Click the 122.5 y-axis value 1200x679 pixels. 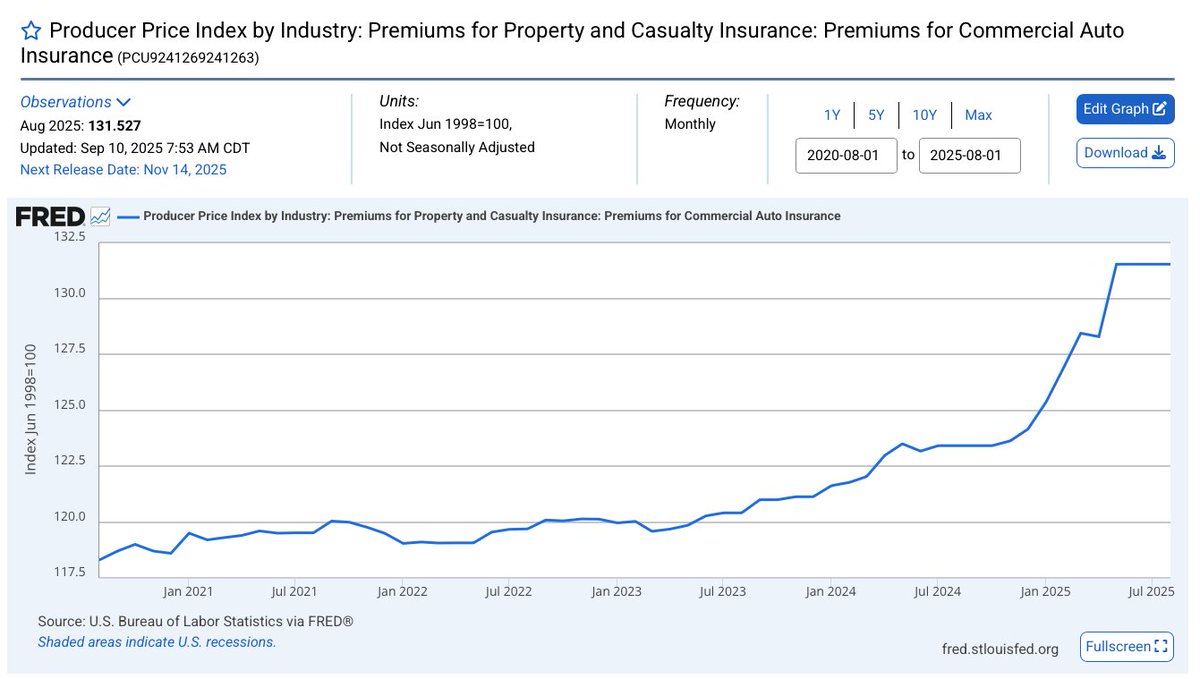(68, 462)
